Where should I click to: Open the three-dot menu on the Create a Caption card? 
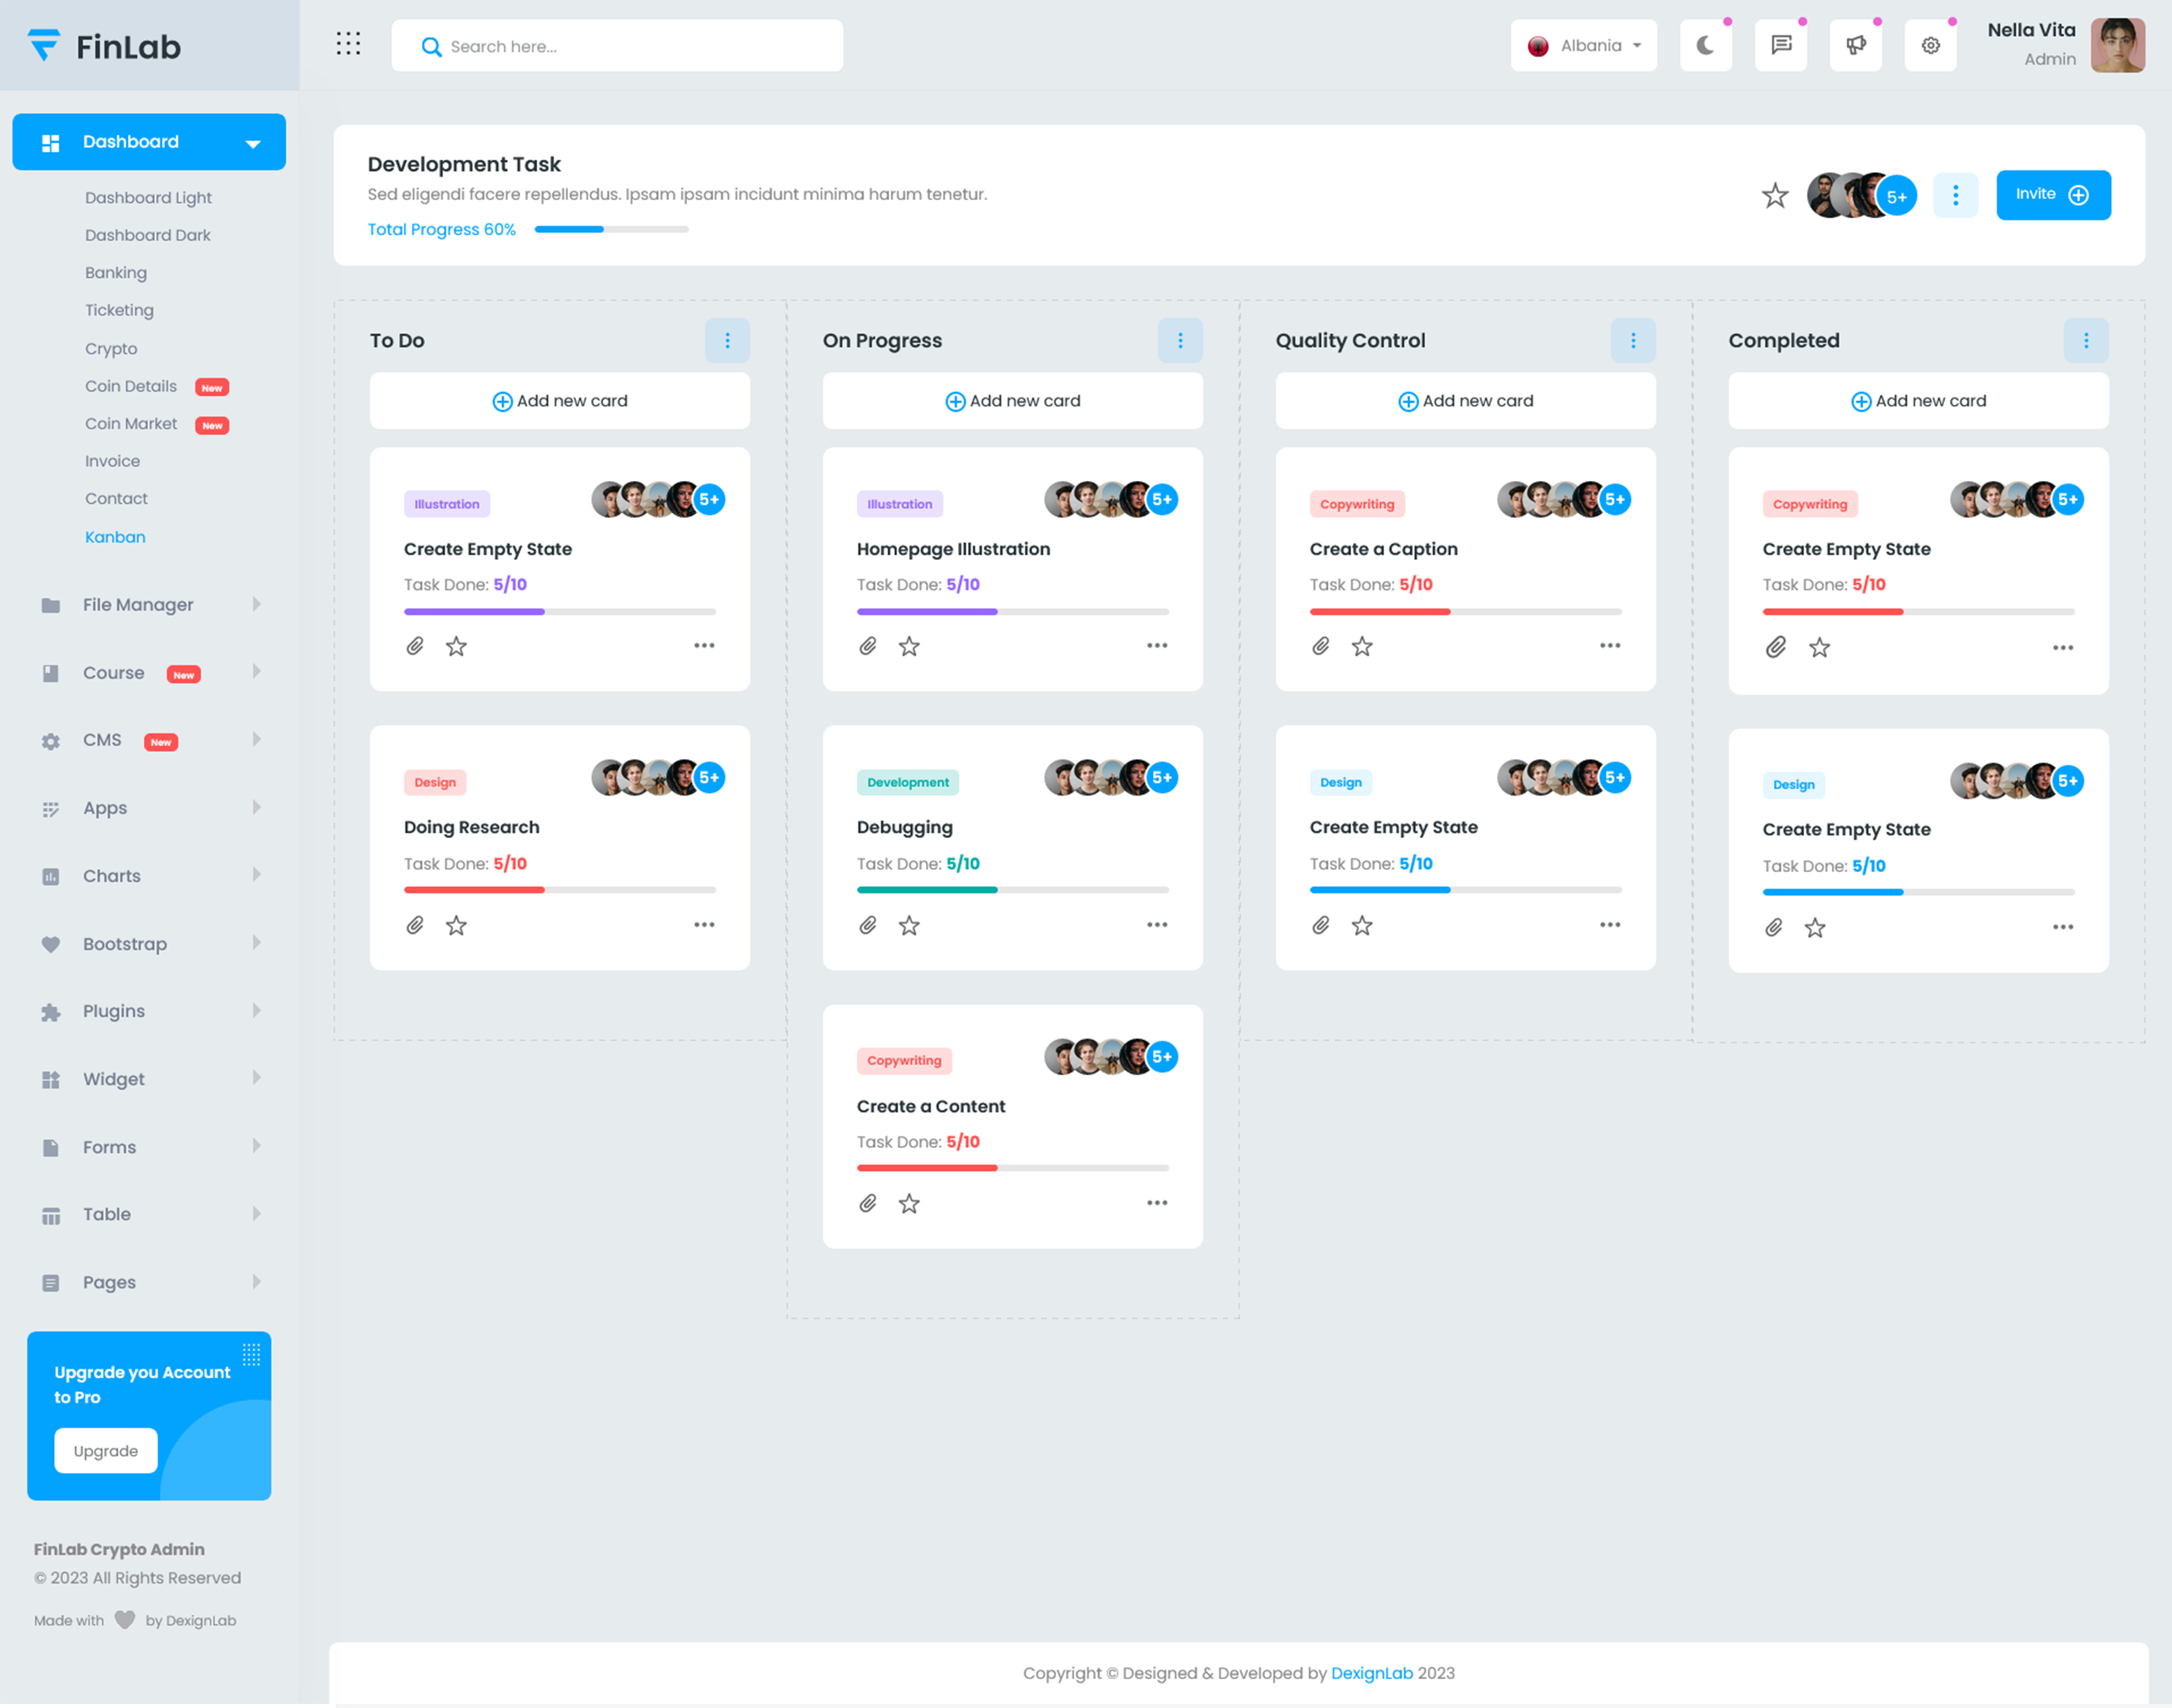tap(1609, 646)
